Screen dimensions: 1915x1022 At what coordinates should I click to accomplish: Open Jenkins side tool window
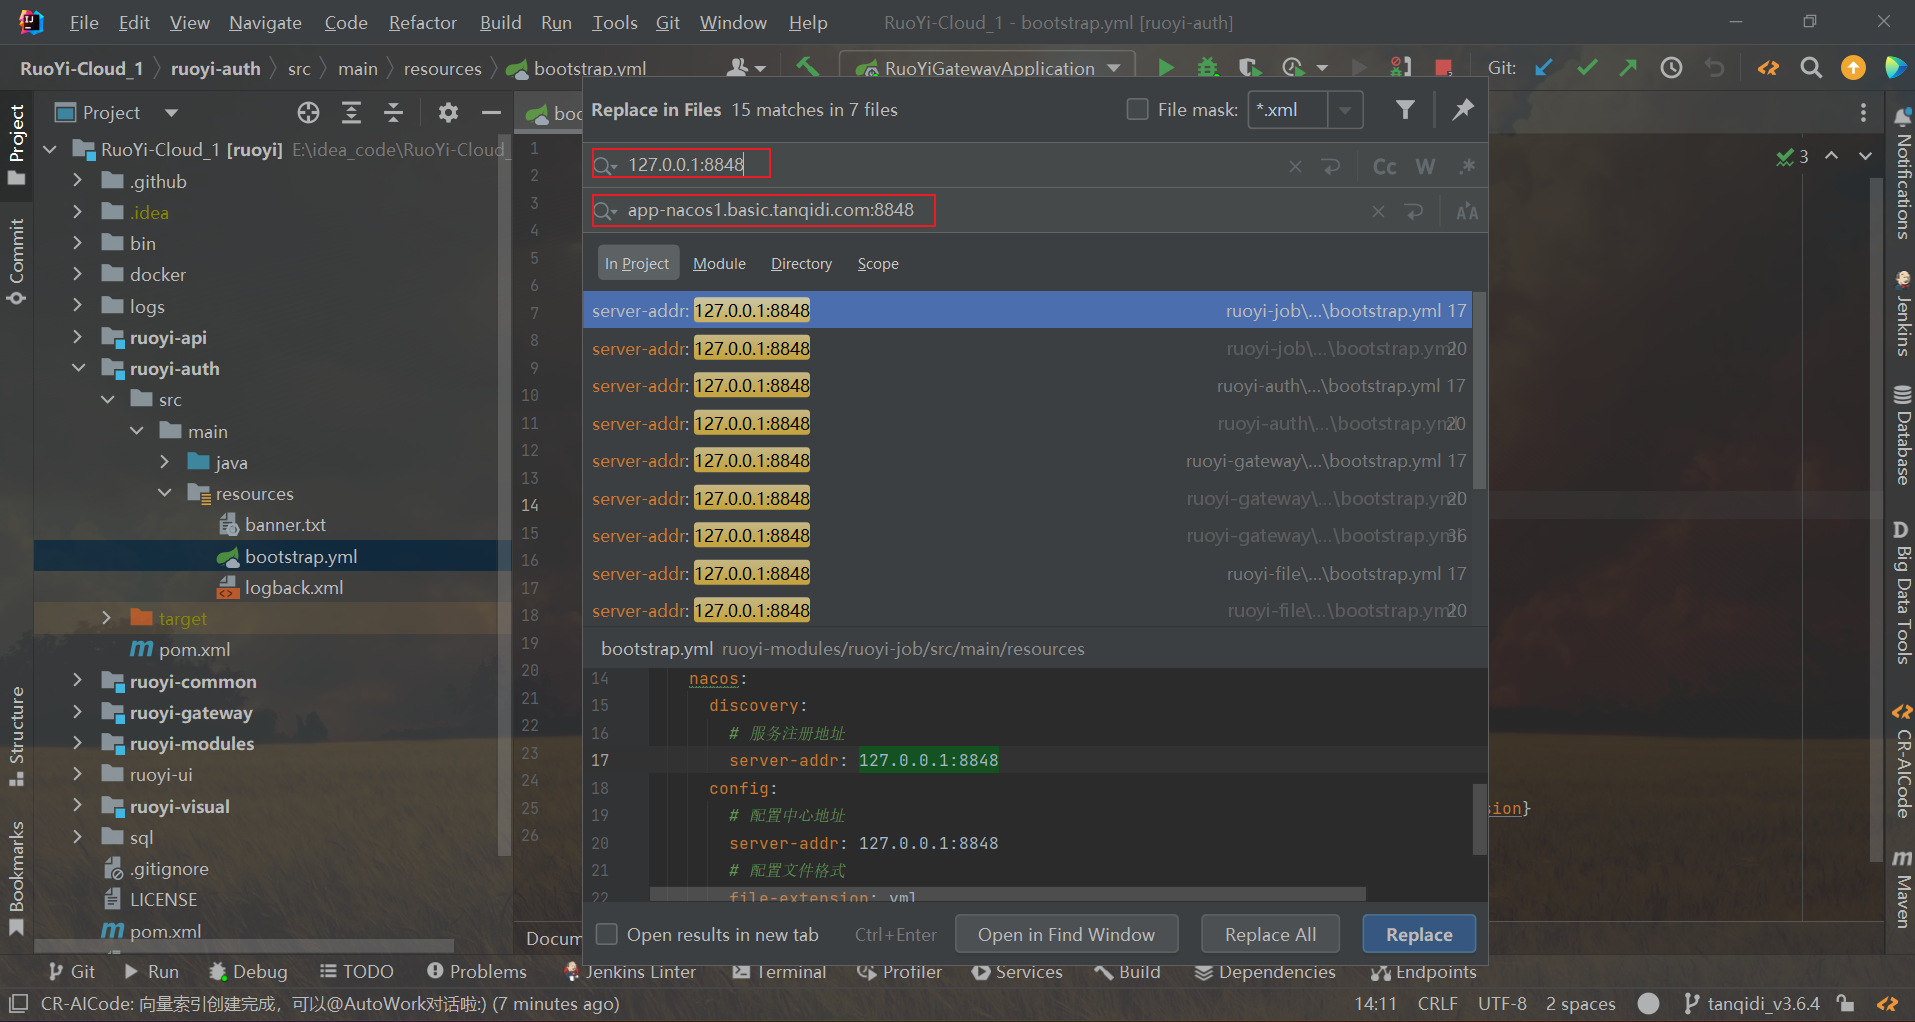pos(1902,313)
